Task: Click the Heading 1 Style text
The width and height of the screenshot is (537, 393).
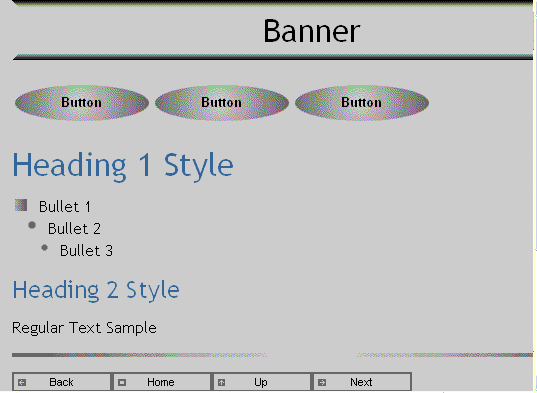Action: (123, 166)
